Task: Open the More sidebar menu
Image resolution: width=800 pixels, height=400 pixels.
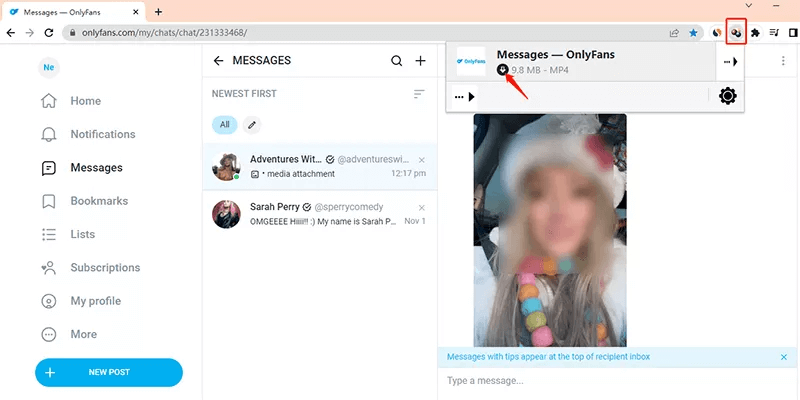Action: 69,334
